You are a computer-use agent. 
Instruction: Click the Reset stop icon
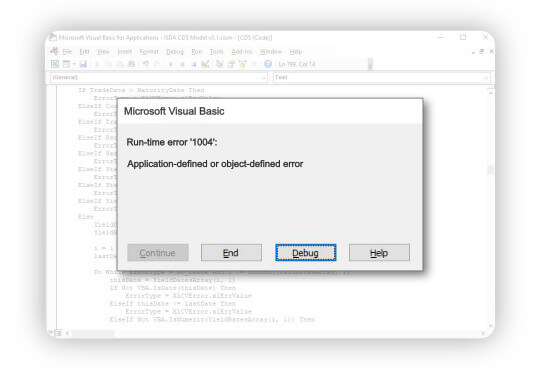(x=194, y=64)
